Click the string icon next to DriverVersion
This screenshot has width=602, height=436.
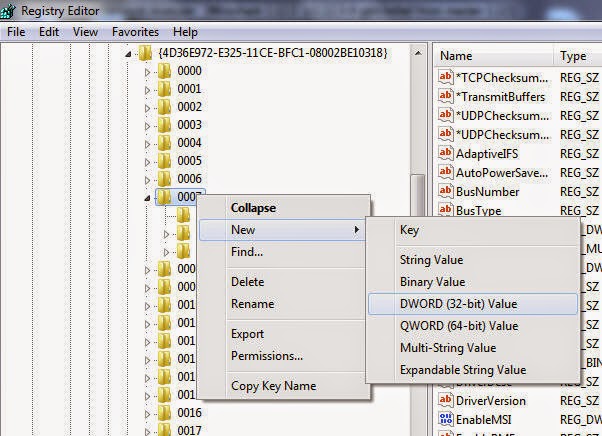445,400
